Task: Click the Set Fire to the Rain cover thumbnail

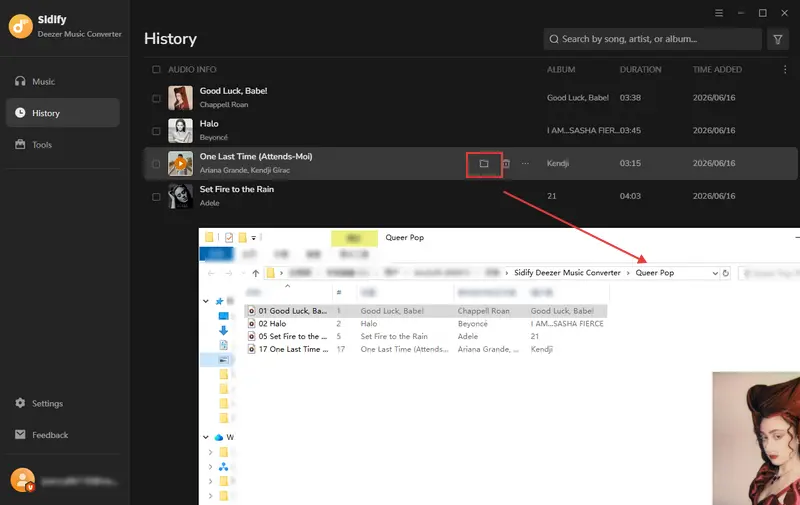Action: click(181, 196)
